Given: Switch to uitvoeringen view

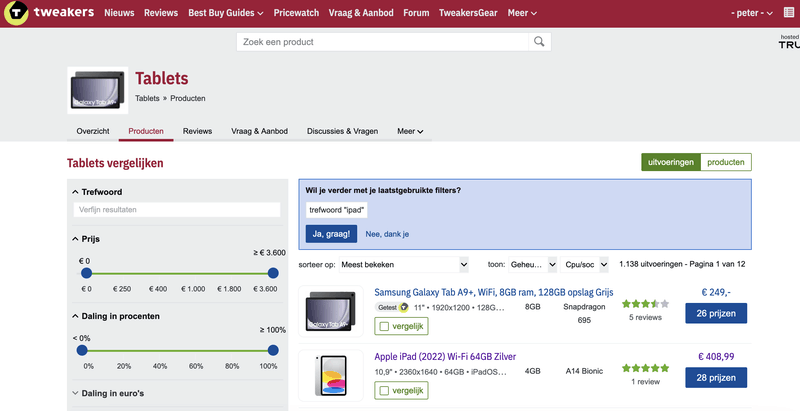Looking at the screenshot, I should (671, 162).
